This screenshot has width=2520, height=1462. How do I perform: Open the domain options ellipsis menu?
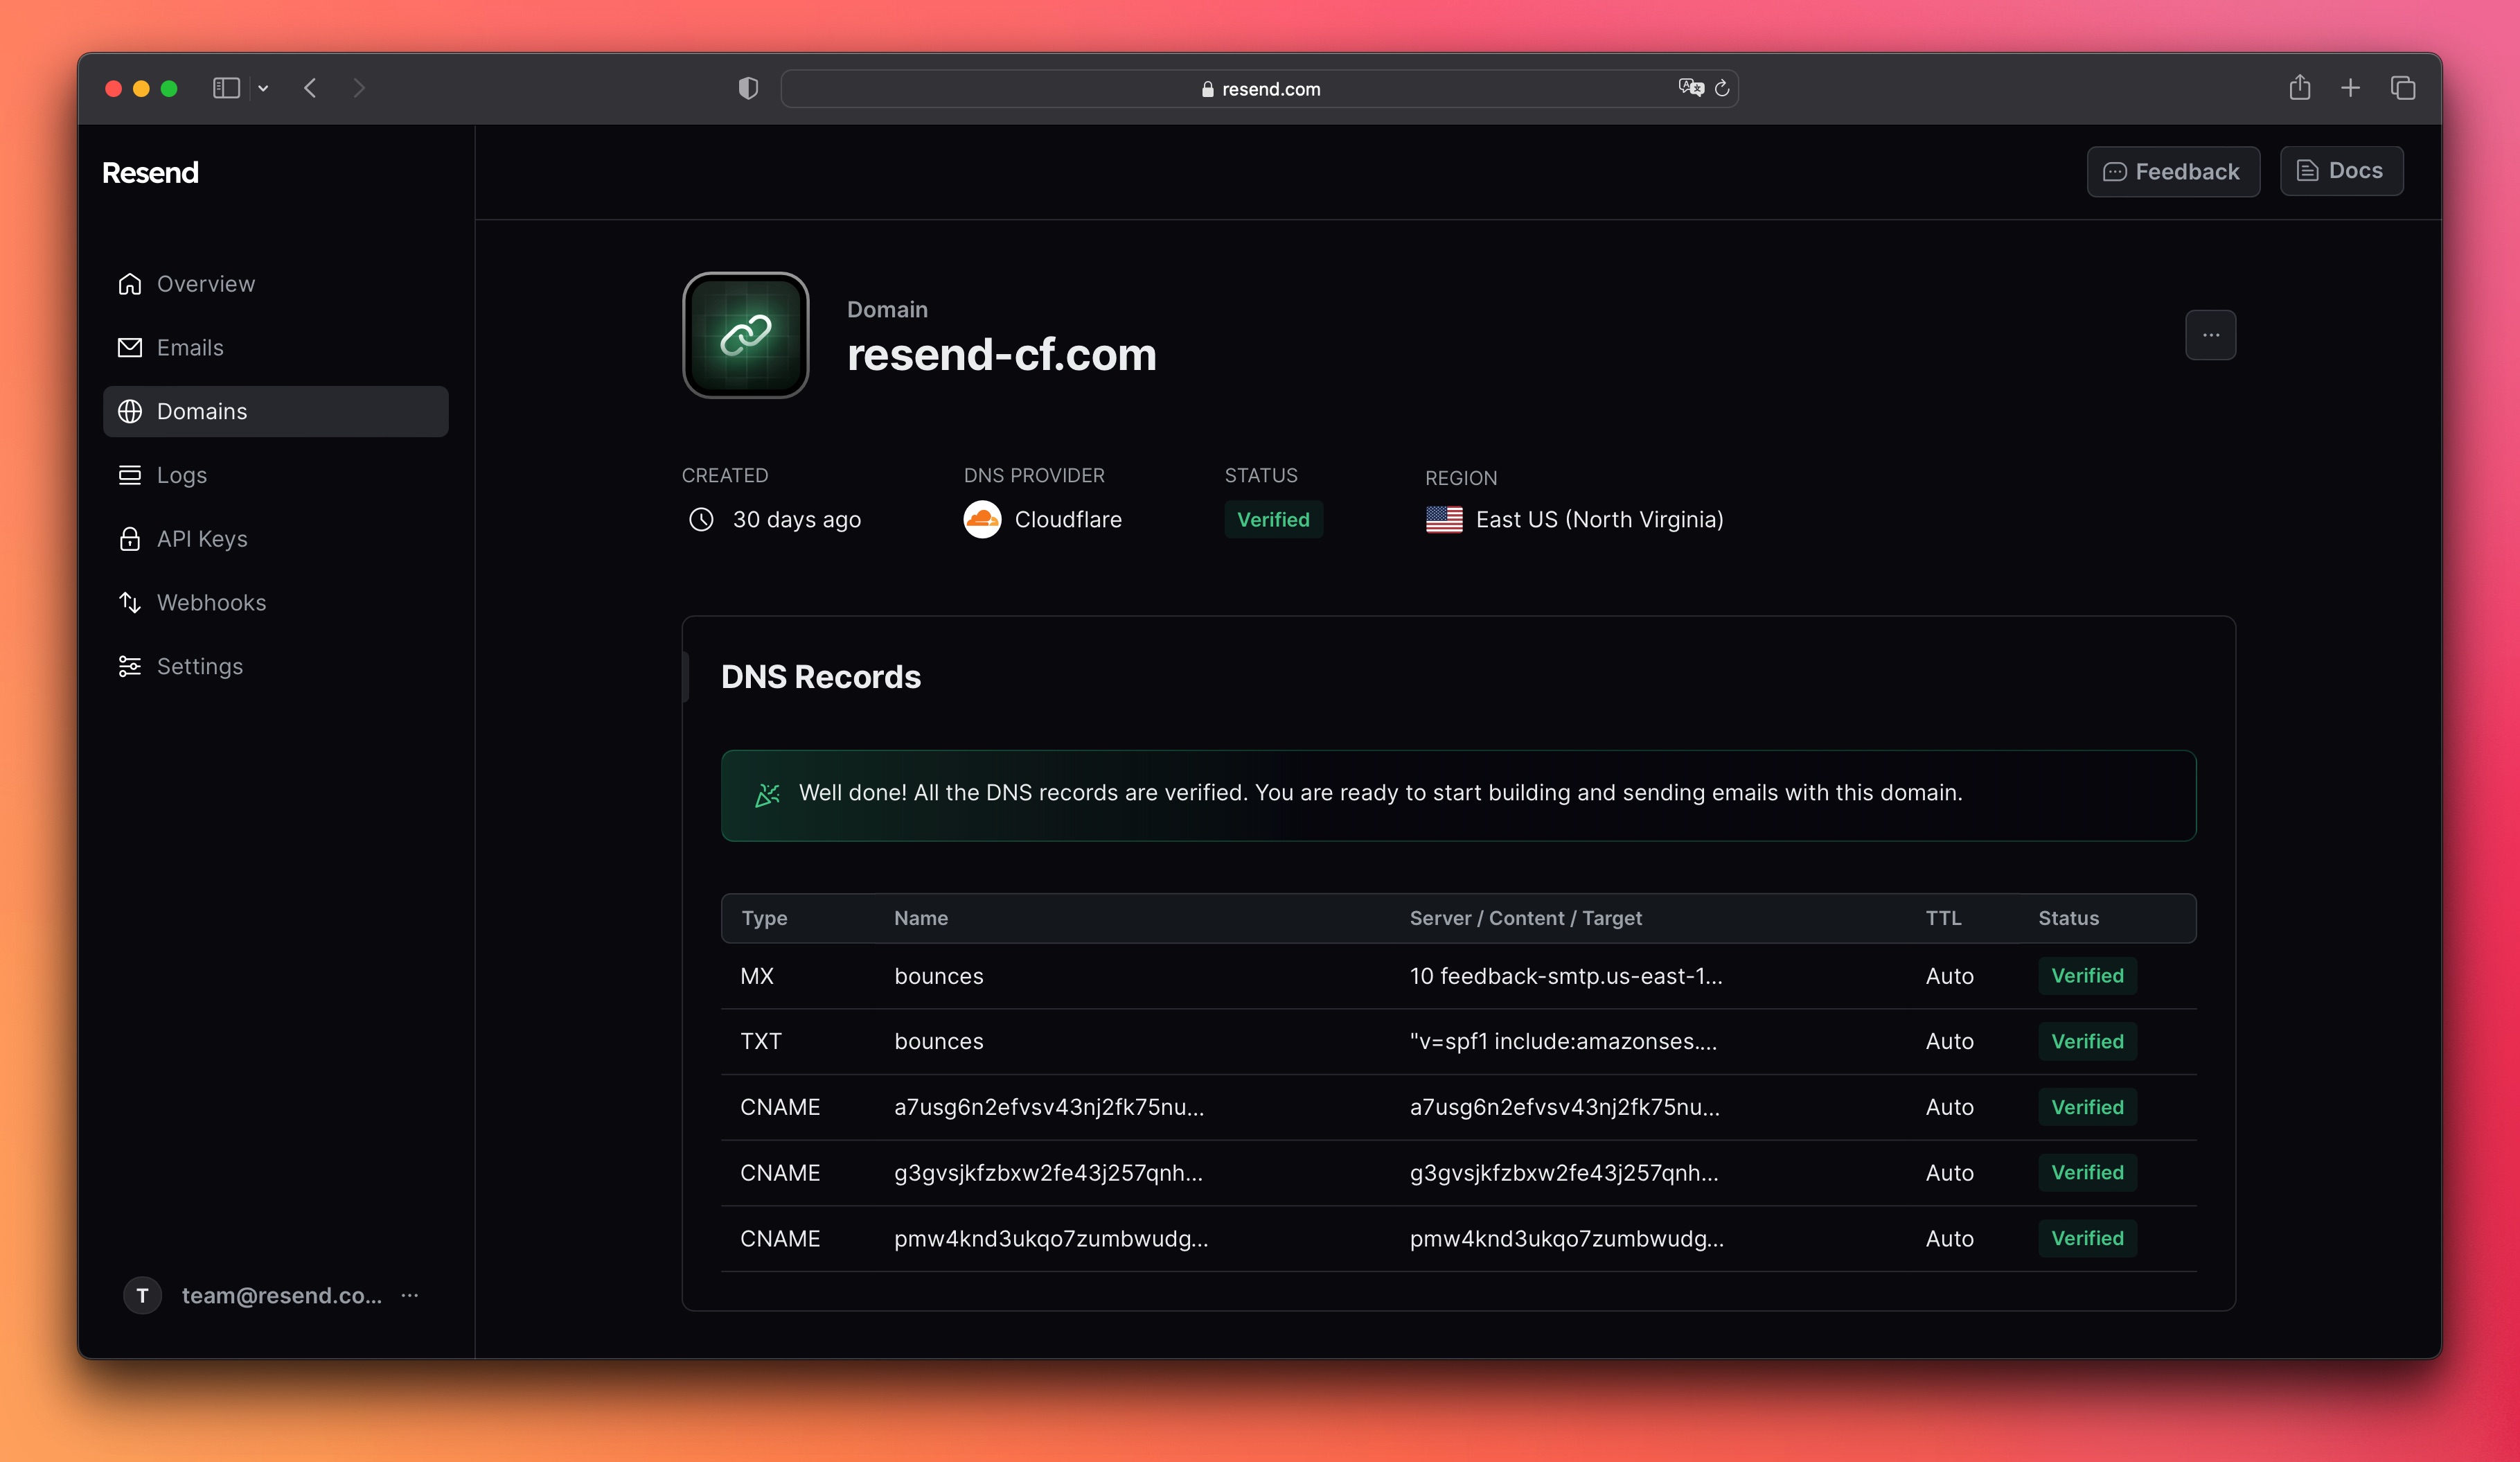click(x=2210, y=335)
